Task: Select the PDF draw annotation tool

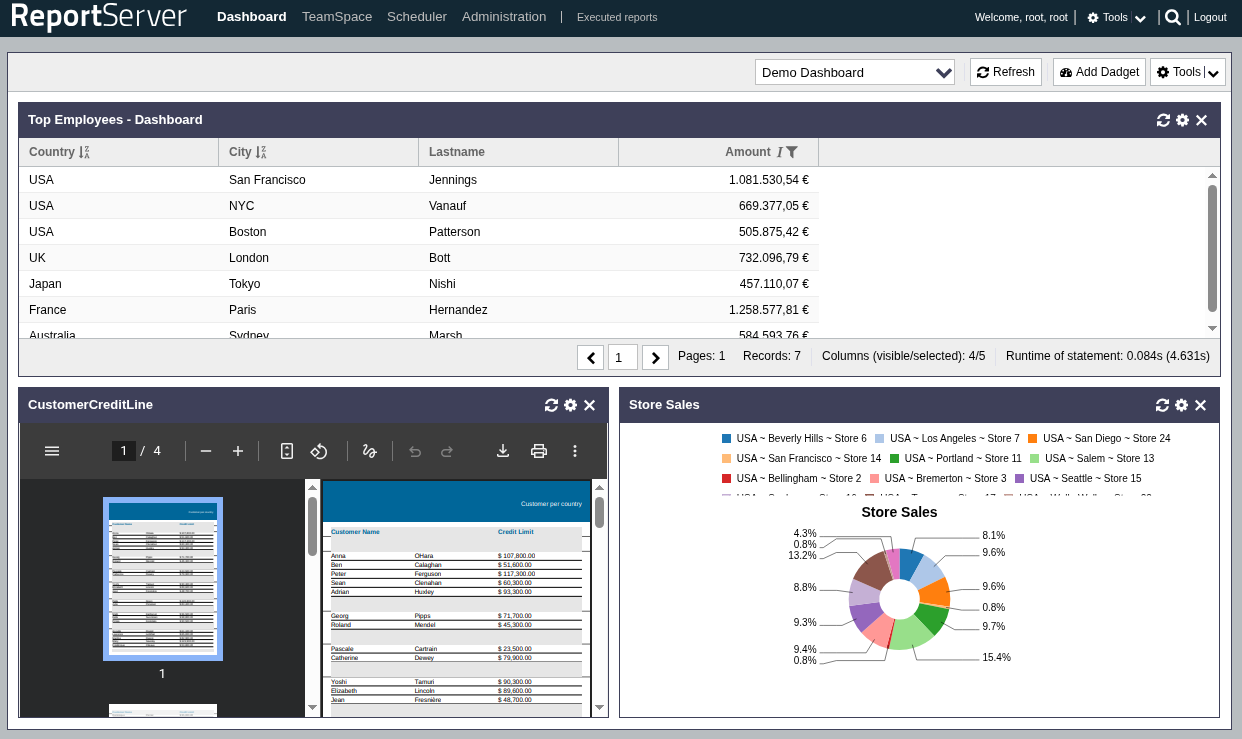Action: tap(369, 451)
